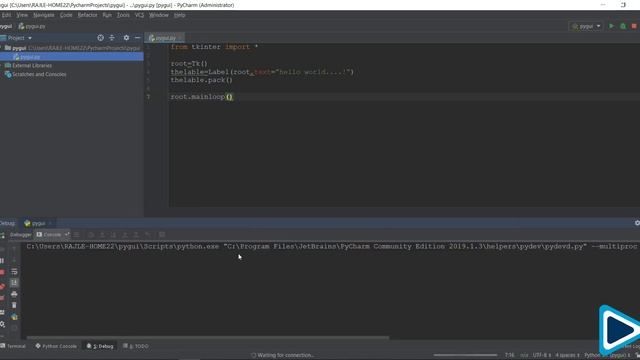
Task: Close the pygui debug session tab
Action: [50, 223]
